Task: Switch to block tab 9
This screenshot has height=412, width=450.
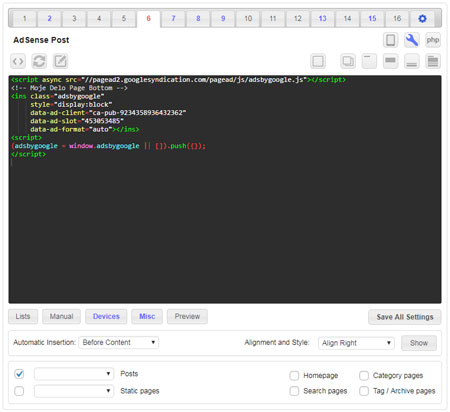Action: [223, 18]
